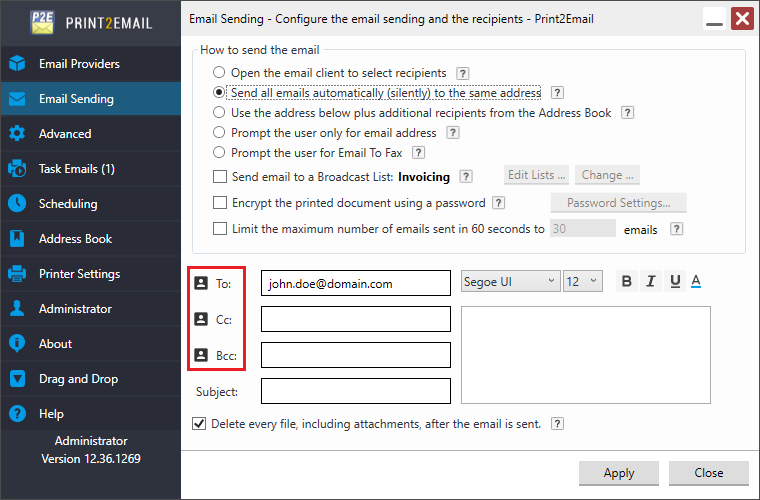Show help for Email To Fax option
760x500 pixels.
click(x=418, y=153)
